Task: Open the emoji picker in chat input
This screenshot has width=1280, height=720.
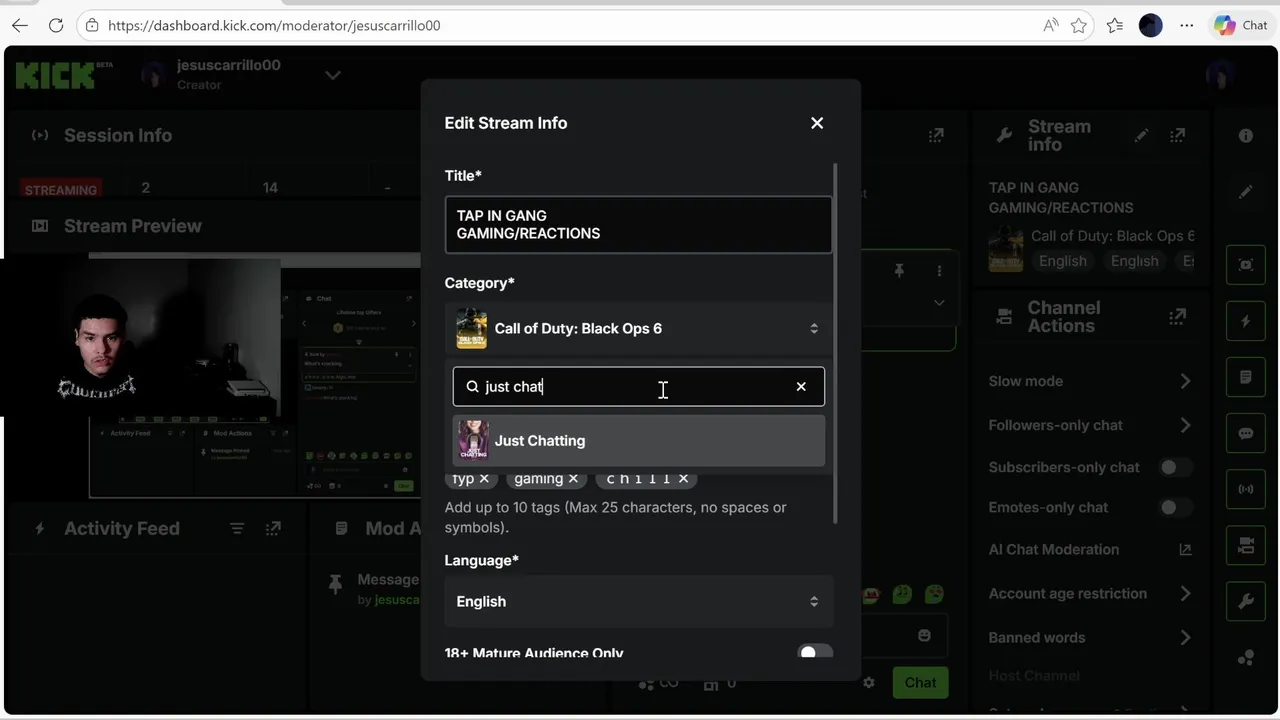Action: coord(924,636)
